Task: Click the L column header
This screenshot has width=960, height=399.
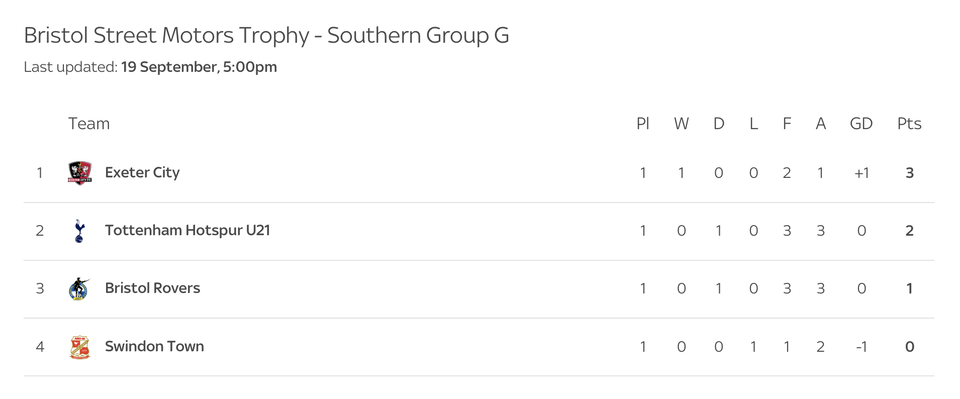Action: click(x=754, y=124)
